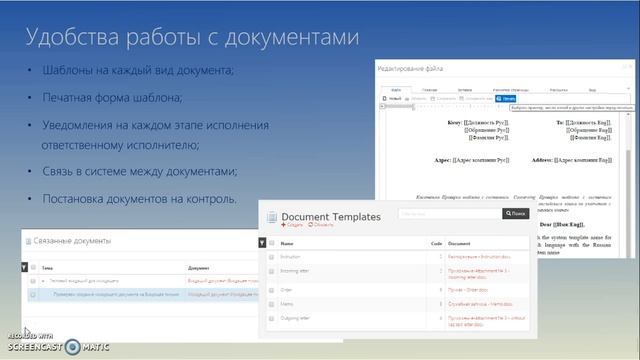640x360 pixels.
Task: Check the Order row checkbox
Action: (271, 290)
